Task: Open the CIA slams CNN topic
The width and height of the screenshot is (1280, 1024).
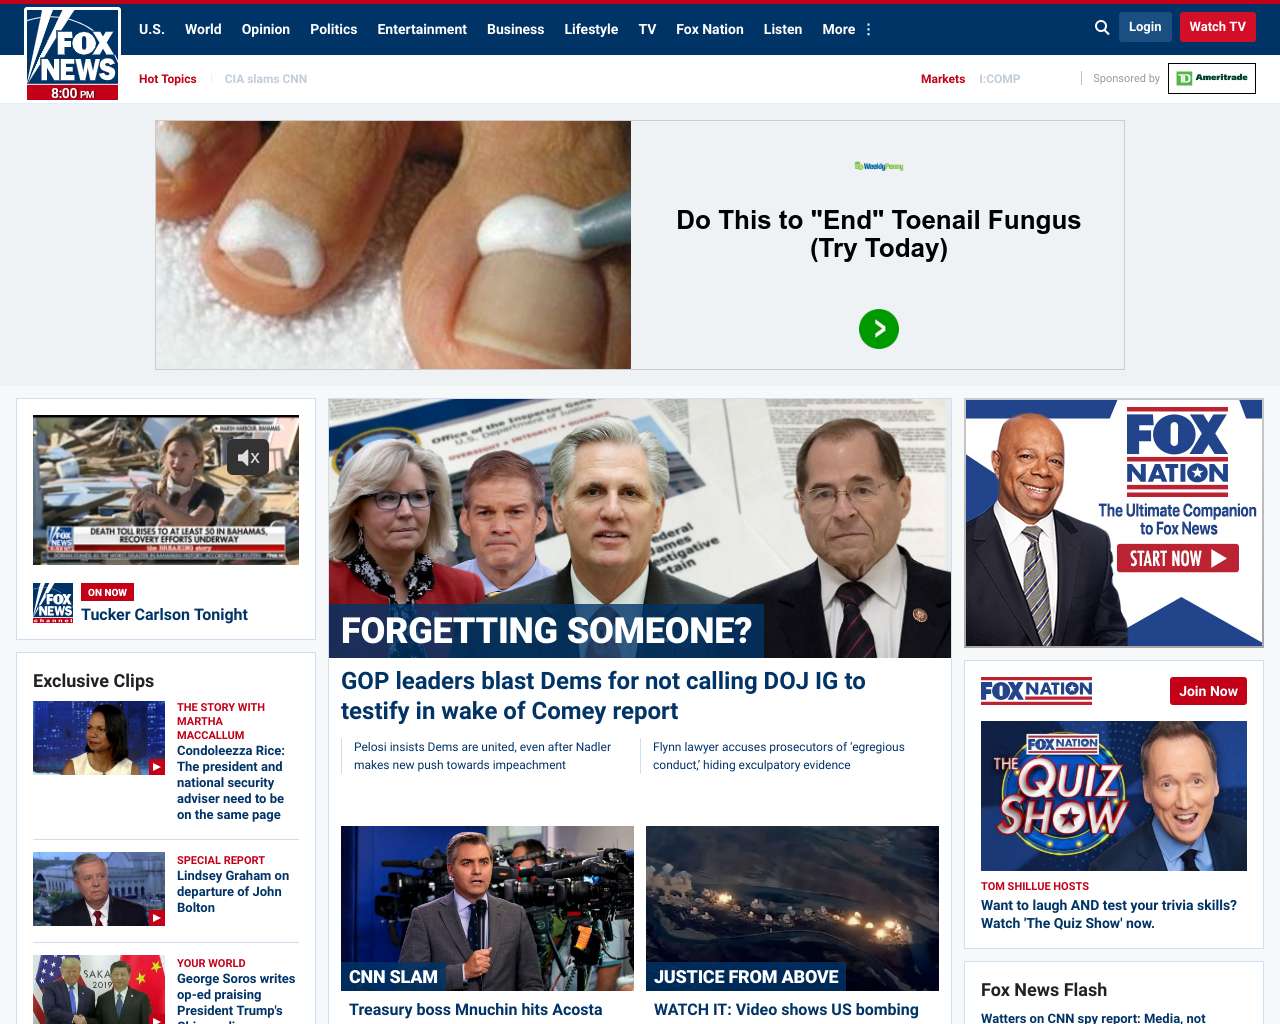Action: [x=266, y=79]
